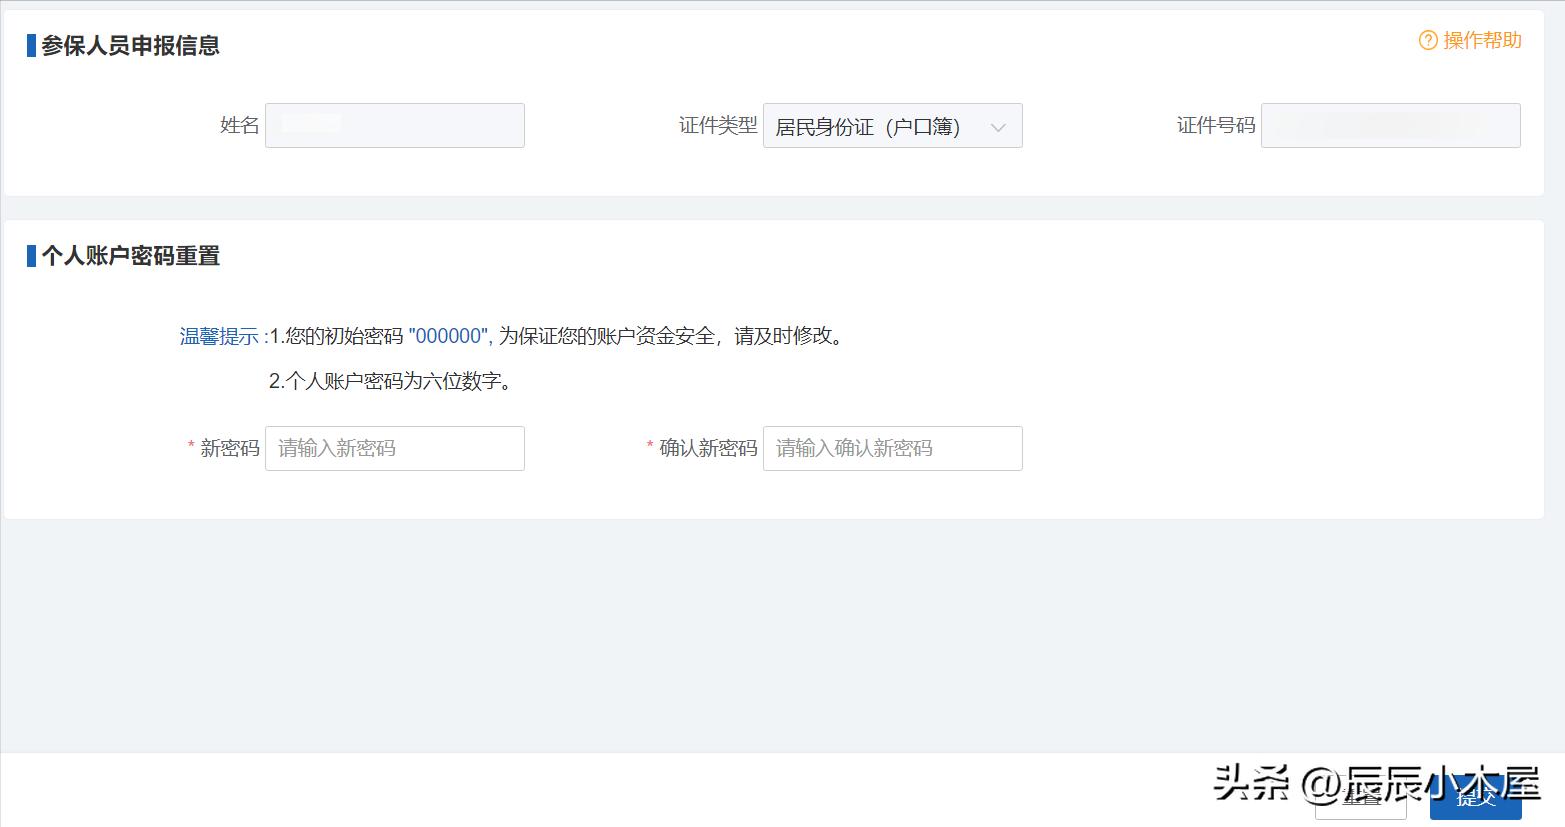The width and height of the screenshot is (1565, 827).
Task: Click the blue "000000" initial password text
Action: coord(446,336)
